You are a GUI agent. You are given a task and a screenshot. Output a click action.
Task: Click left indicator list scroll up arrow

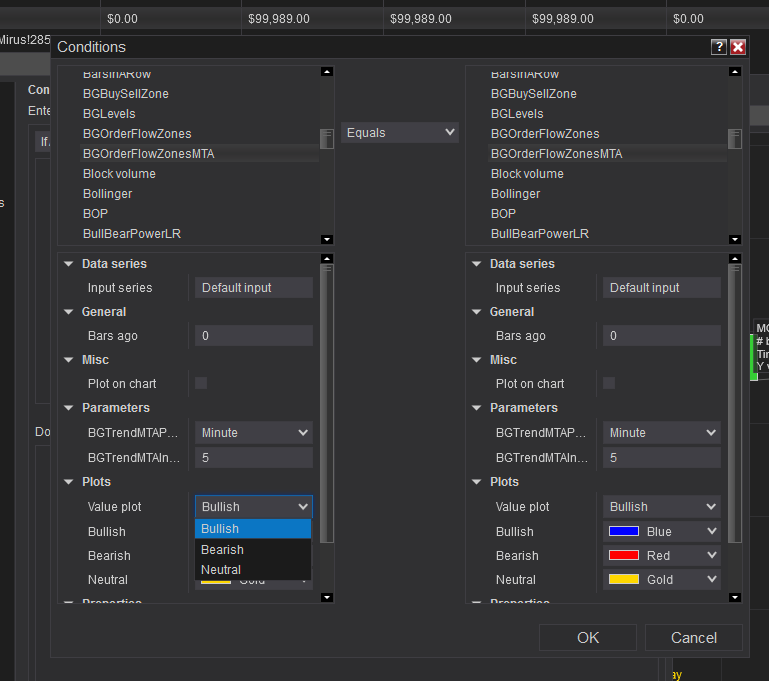coord(327,72)
